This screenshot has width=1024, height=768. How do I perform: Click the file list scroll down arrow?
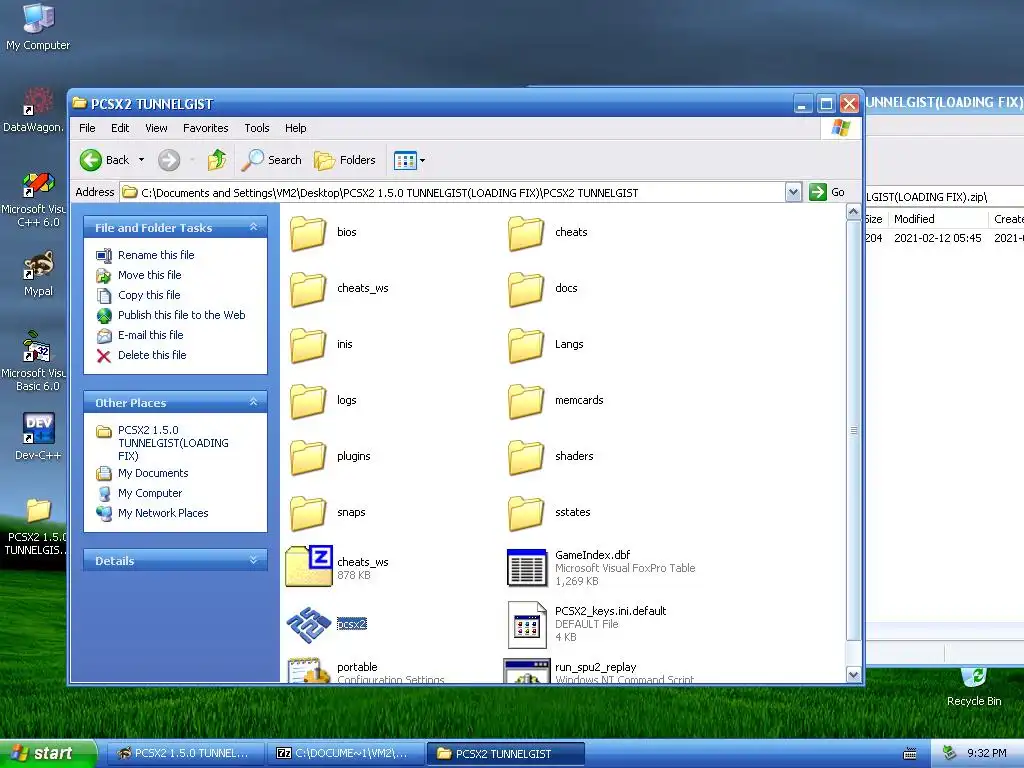(x=854, y=675)
